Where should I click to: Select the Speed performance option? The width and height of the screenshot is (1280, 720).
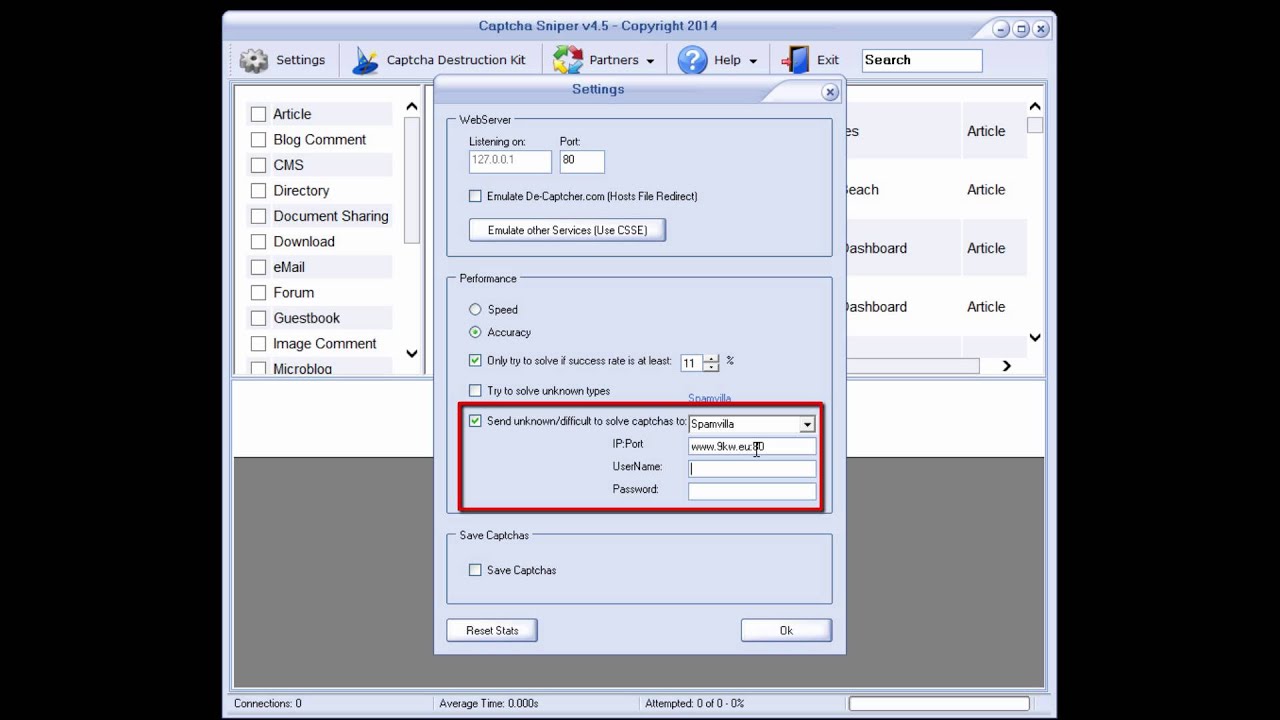(475, 310)
